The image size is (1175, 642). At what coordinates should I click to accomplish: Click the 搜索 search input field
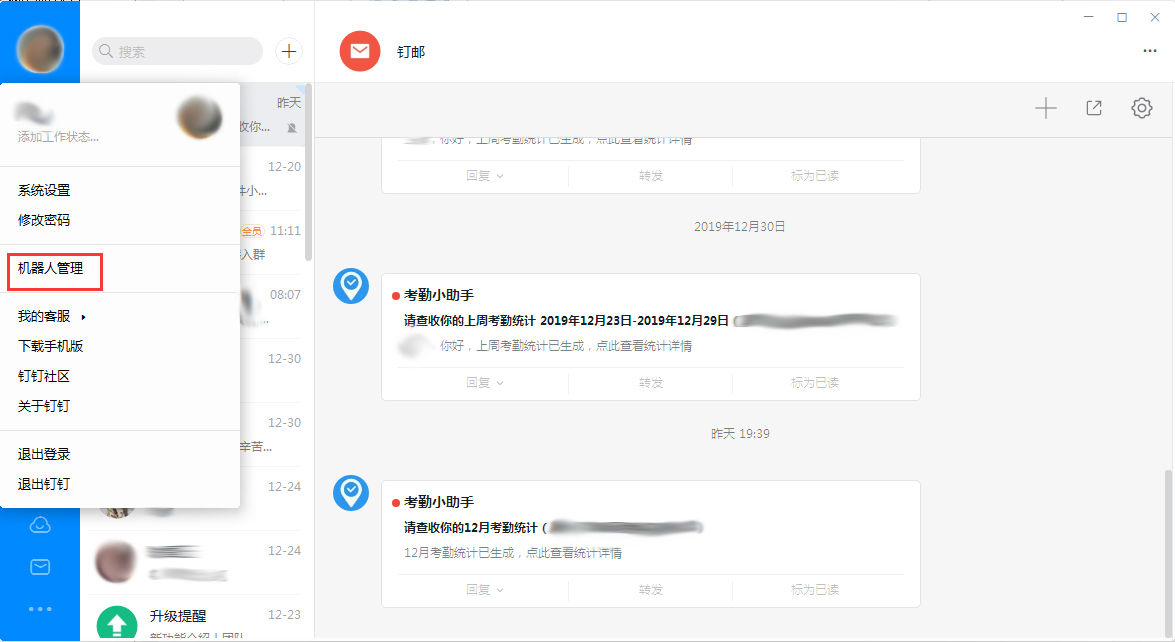coord(177,51)
